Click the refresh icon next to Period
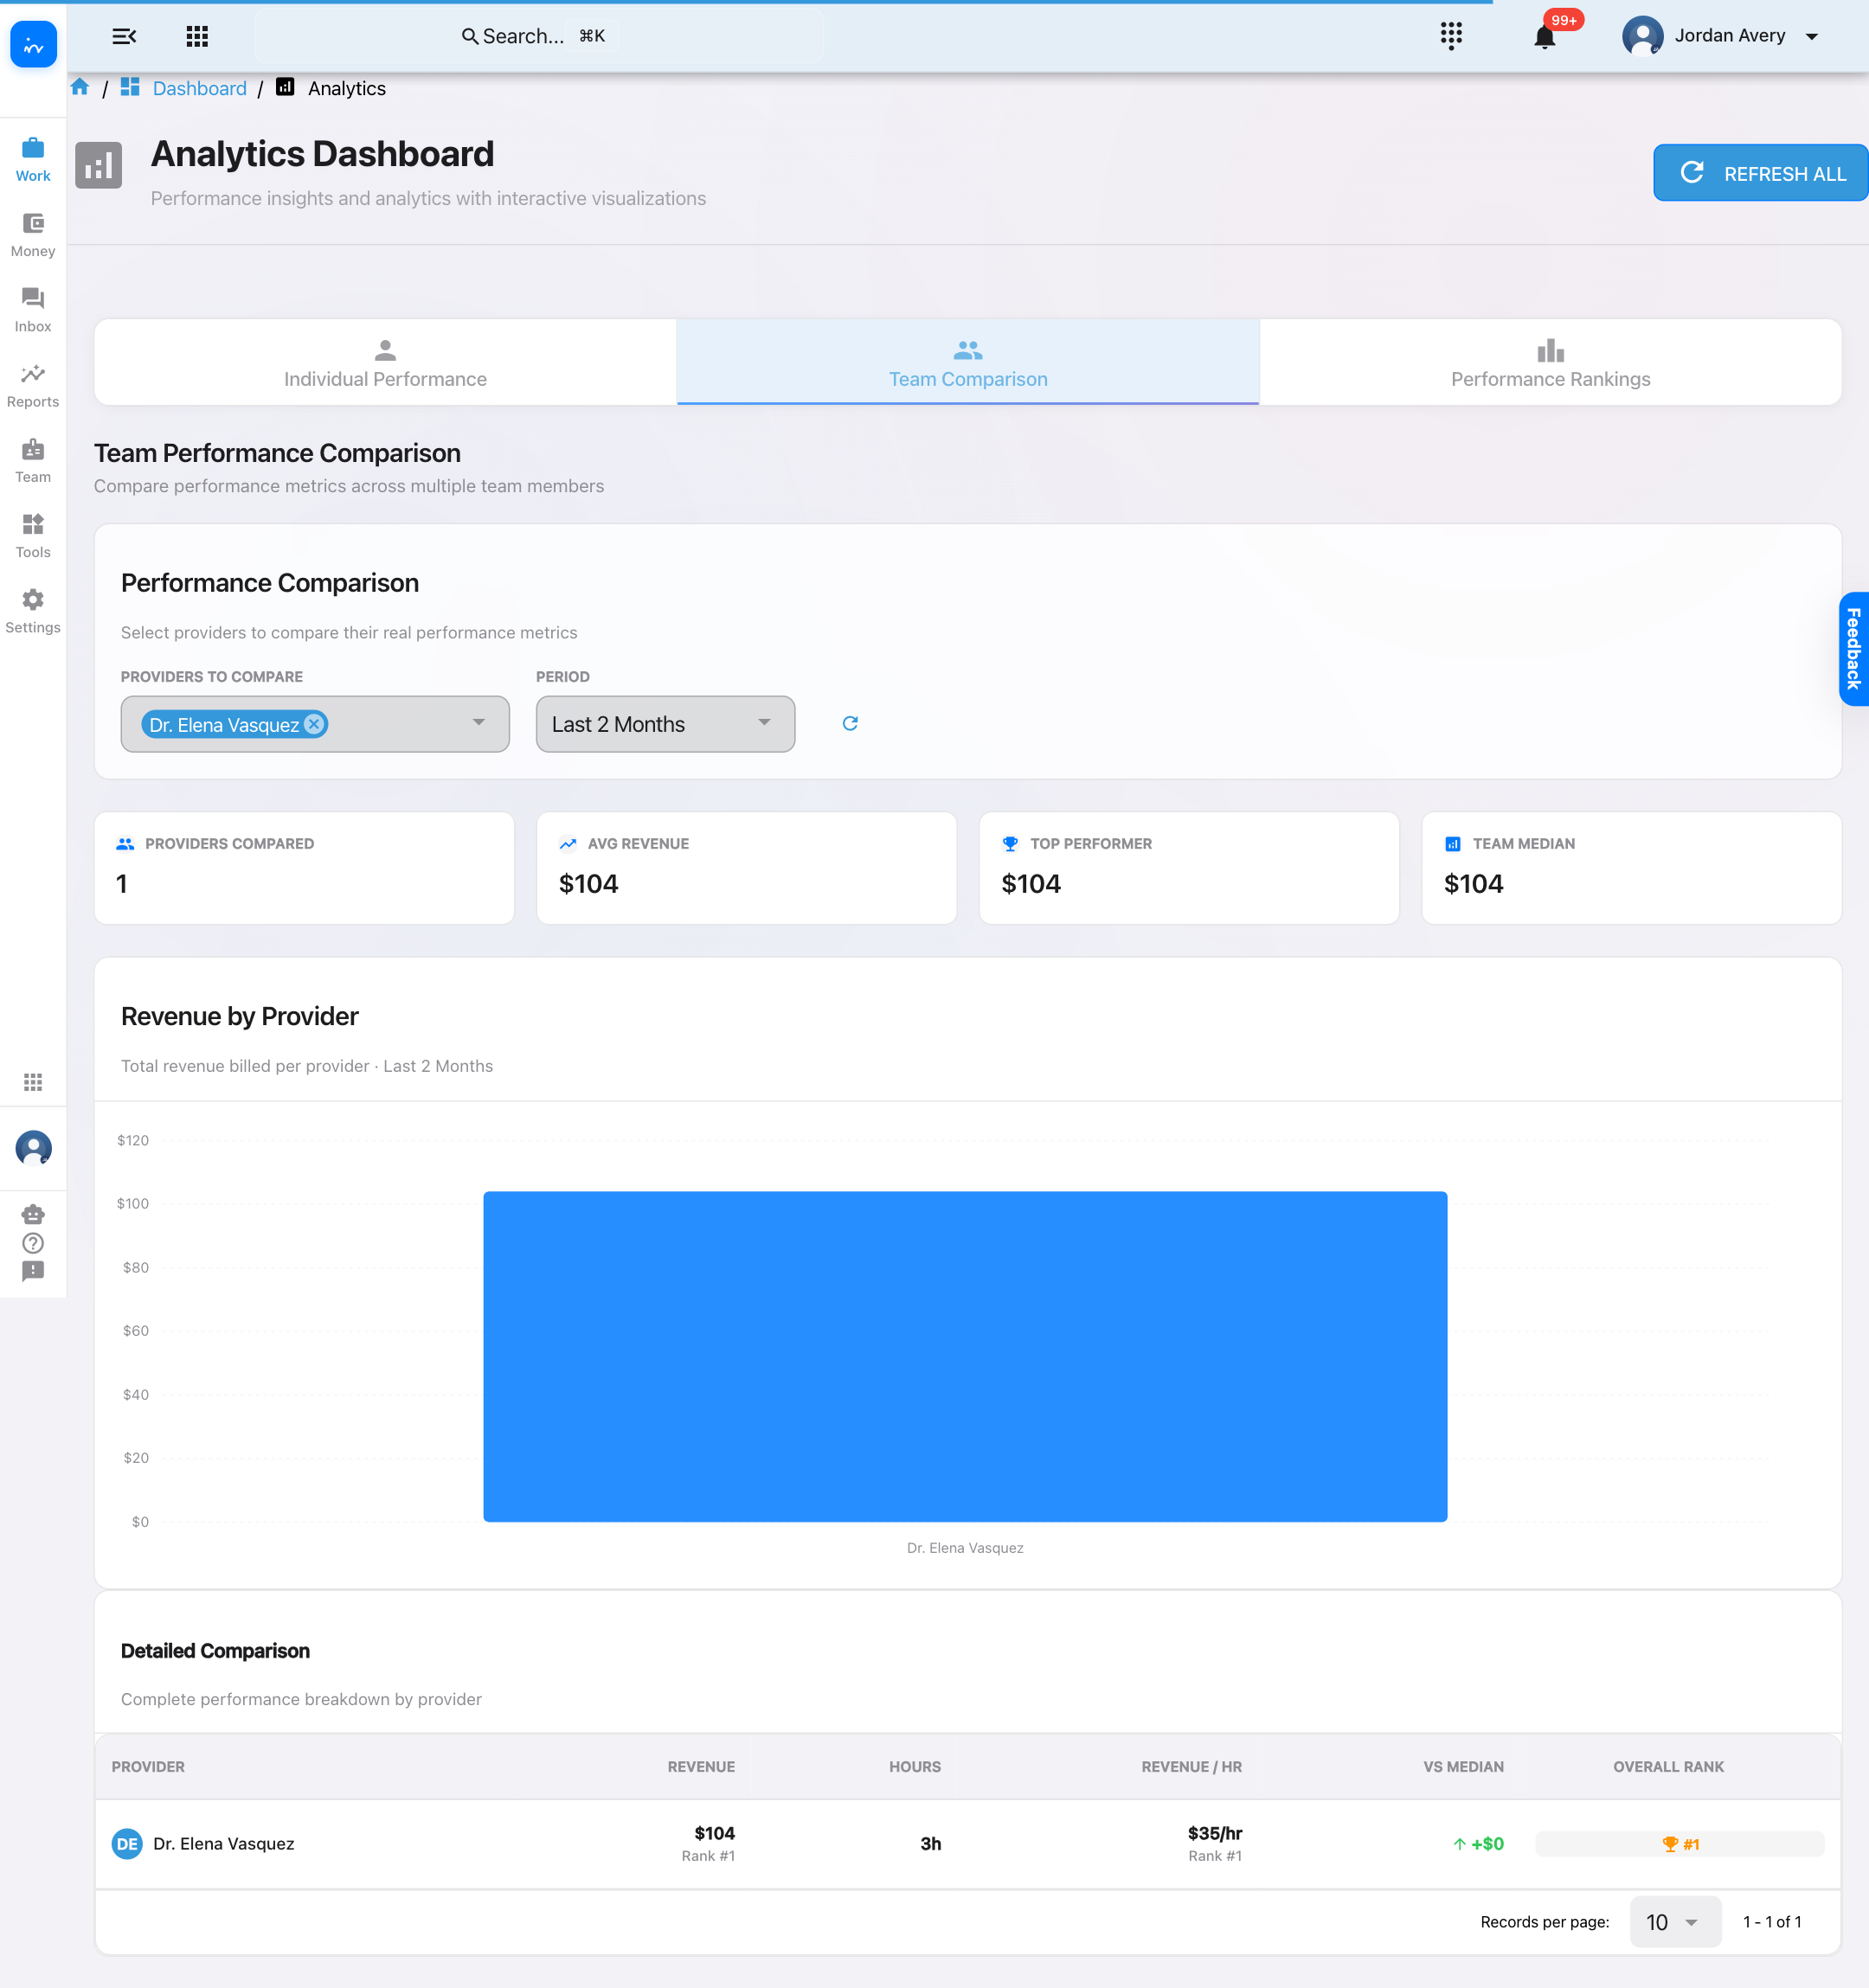This screenshot has height=1988, width=1869. coord(850,723)
